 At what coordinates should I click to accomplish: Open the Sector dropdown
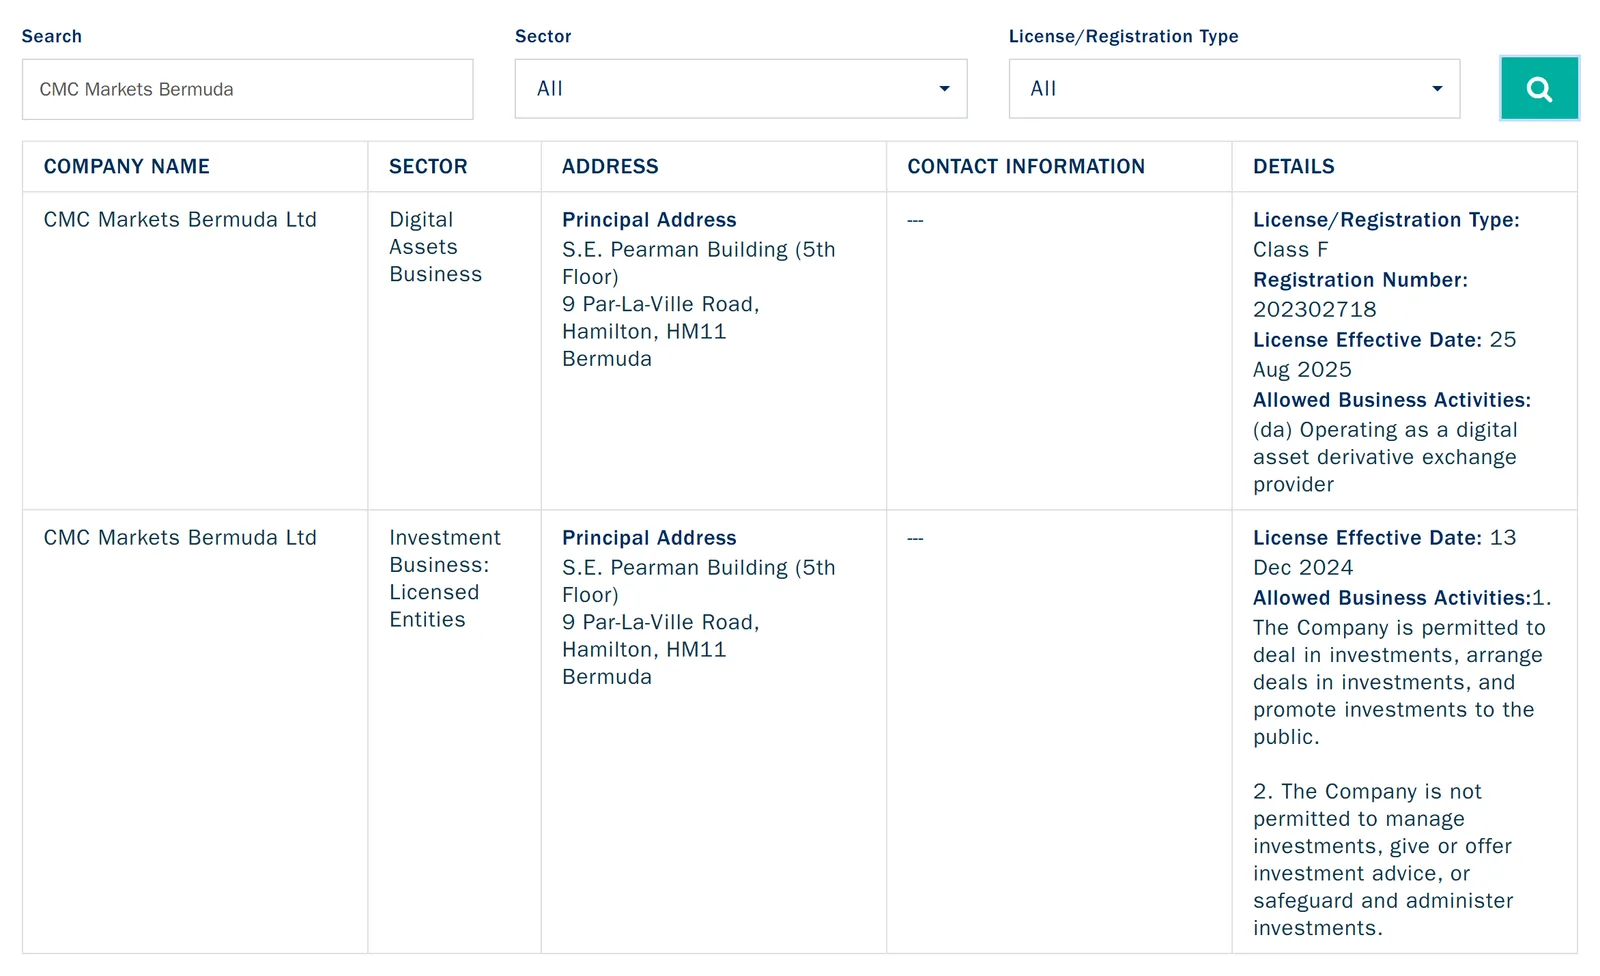[x=741, y=89]
